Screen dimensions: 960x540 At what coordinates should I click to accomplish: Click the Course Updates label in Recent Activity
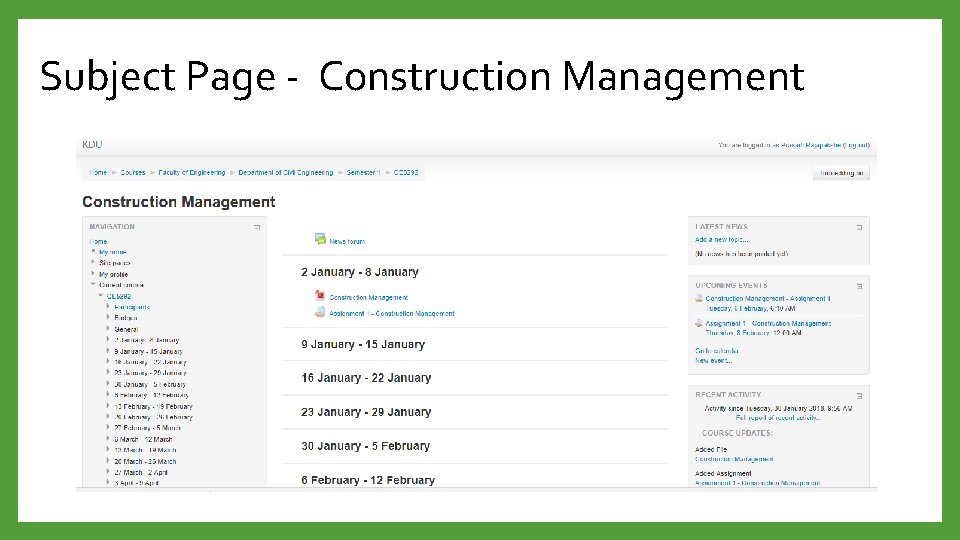(x=737, y=433)
